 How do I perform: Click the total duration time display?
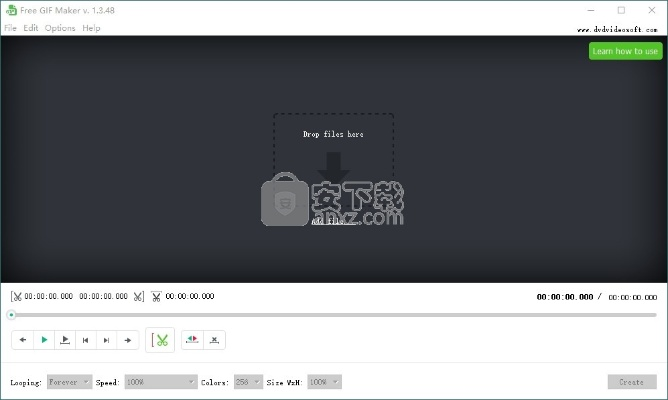633,297
